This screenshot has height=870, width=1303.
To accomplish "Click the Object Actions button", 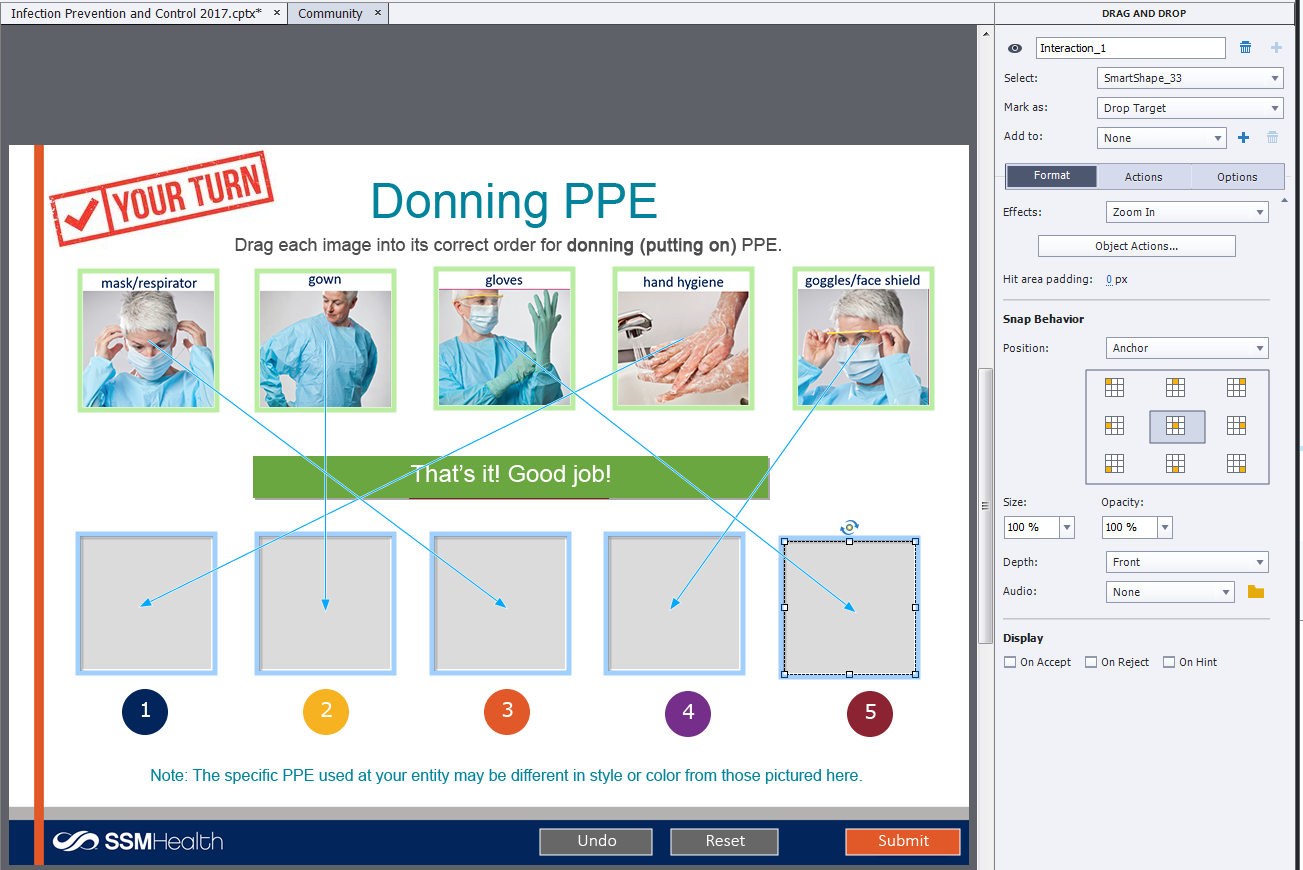I will pos(1136,246).
